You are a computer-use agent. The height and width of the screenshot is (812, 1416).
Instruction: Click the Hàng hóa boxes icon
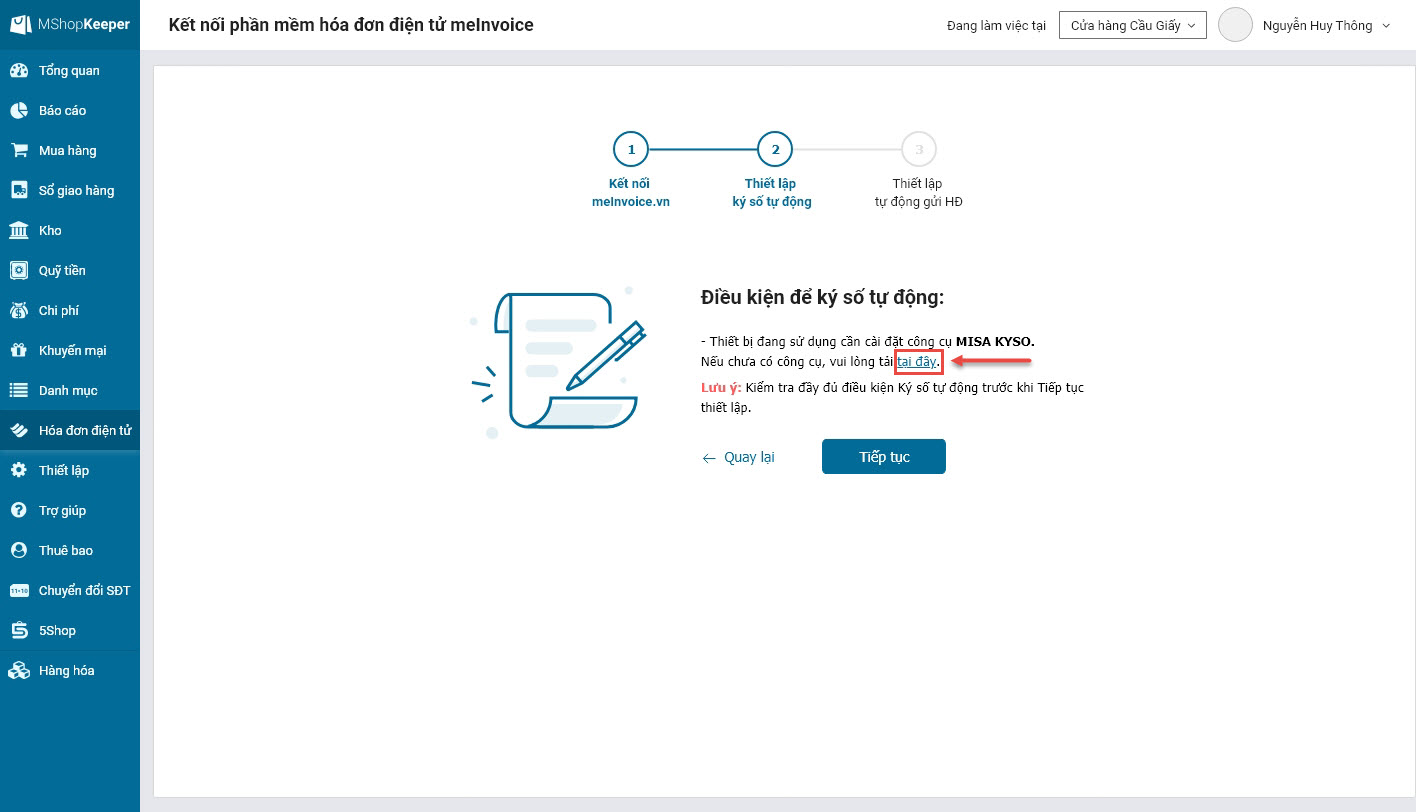(x=19, y=671)
